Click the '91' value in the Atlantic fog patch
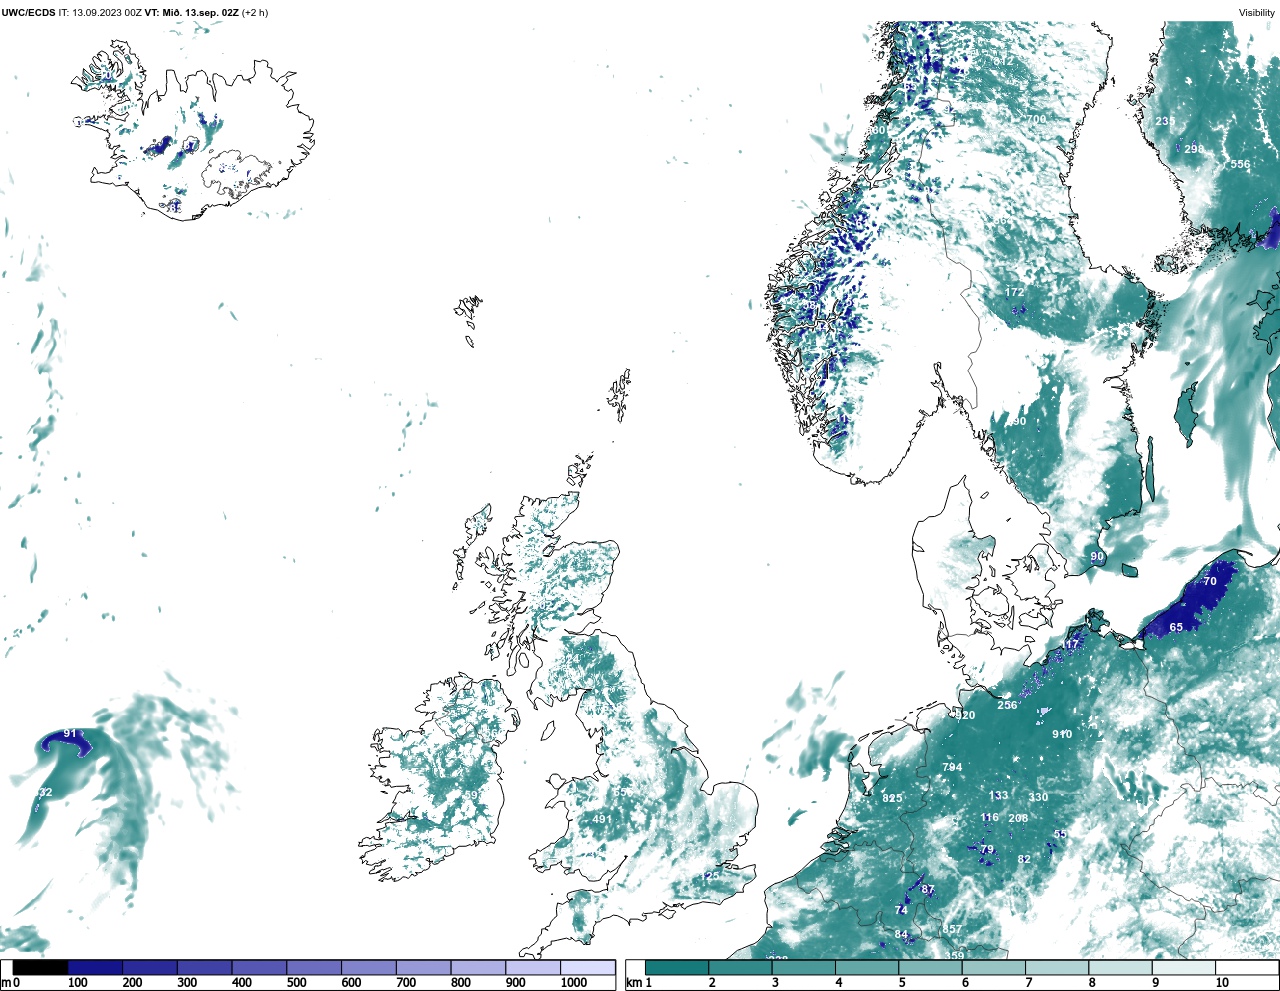 pyautogui.click(x=69, y=734)
